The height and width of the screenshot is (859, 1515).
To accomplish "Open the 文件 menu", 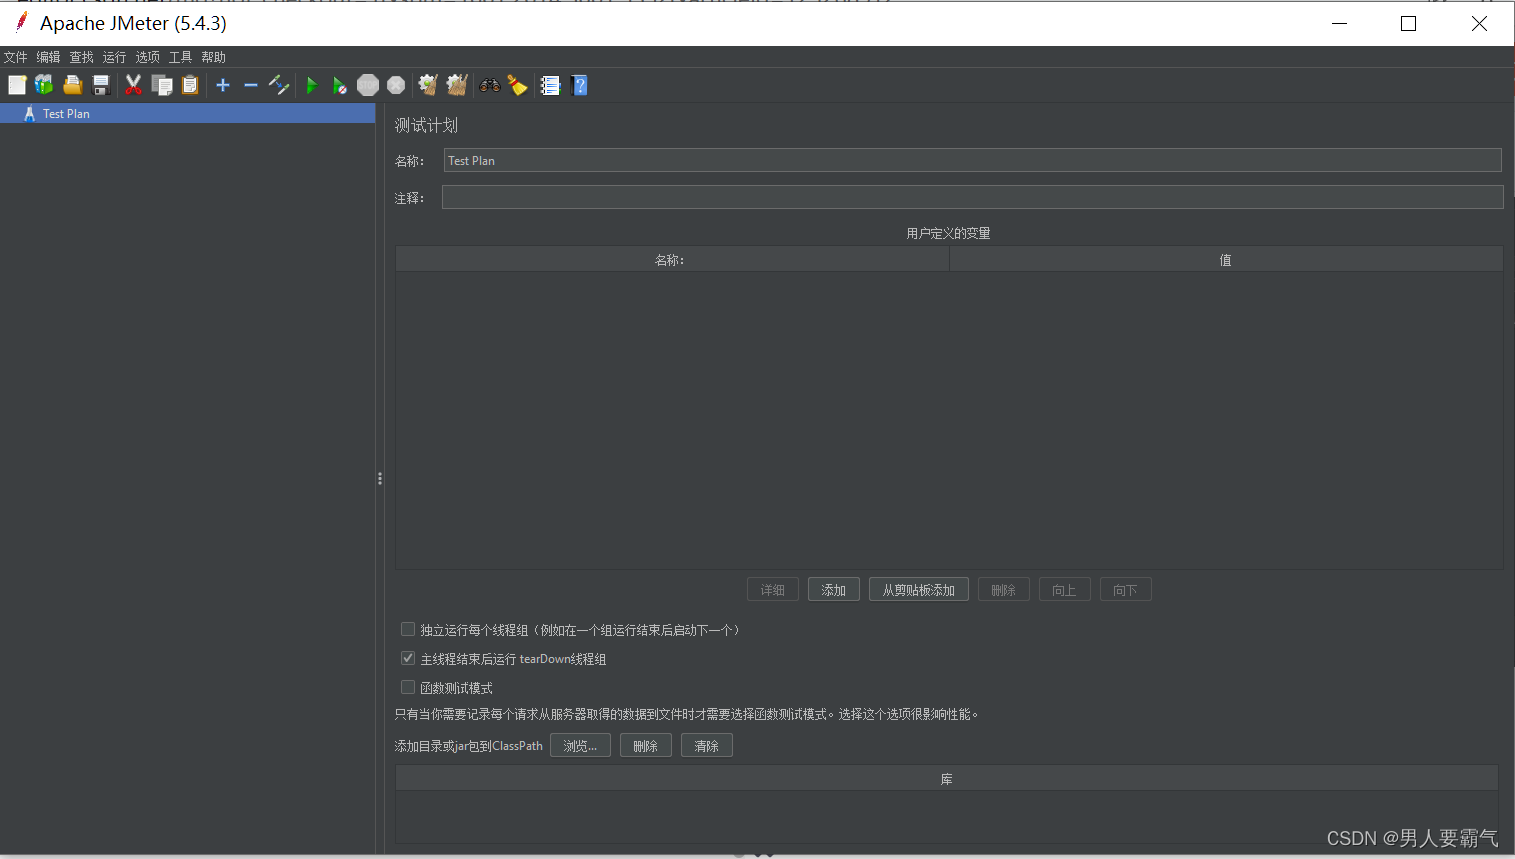I will (16, 57).
